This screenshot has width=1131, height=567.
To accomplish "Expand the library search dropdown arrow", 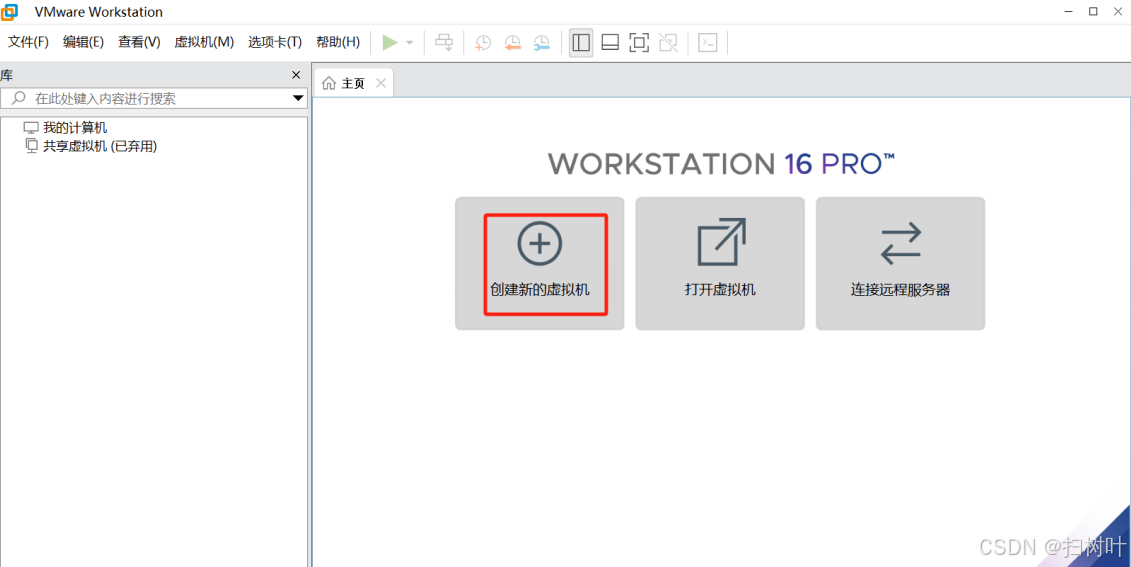I will tap(299, 99).
